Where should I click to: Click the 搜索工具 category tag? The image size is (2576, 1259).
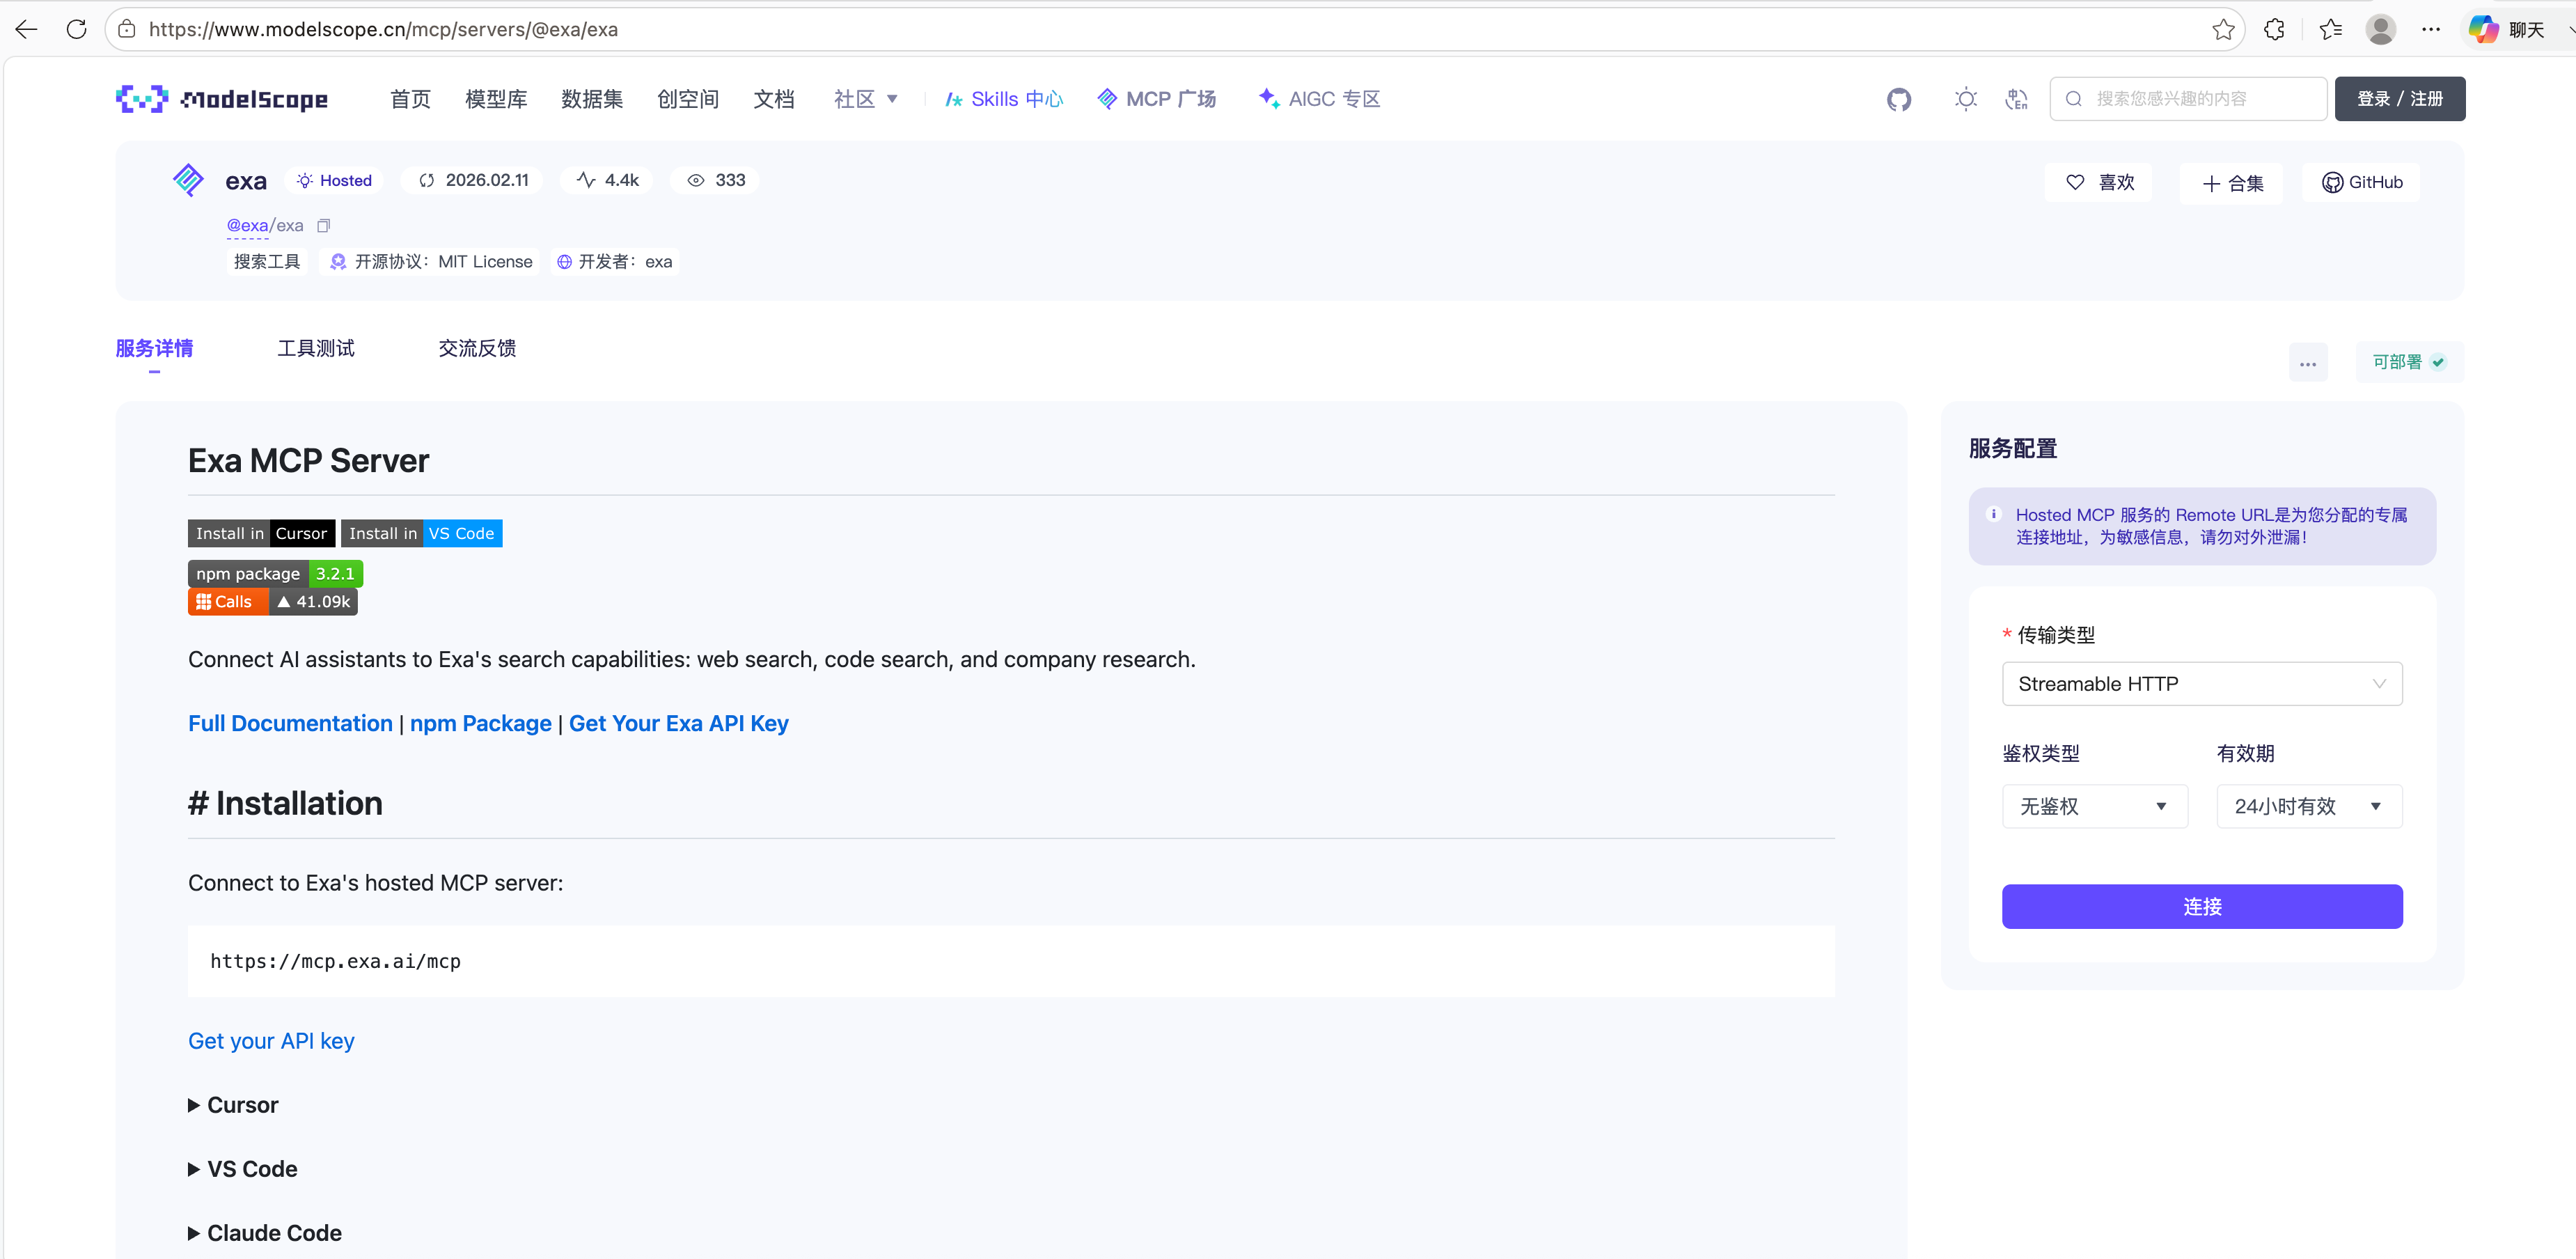click(267, 262)
